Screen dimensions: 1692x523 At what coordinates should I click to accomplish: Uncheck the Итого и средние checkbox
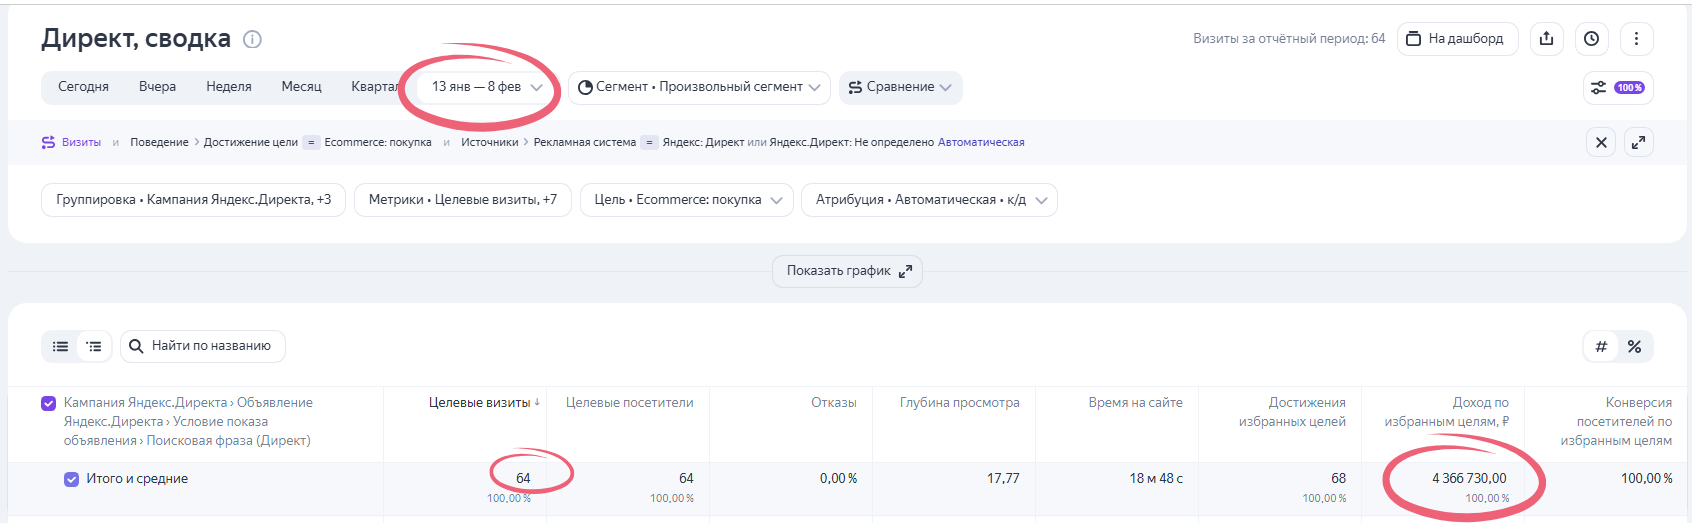click(x=72, y=479)
